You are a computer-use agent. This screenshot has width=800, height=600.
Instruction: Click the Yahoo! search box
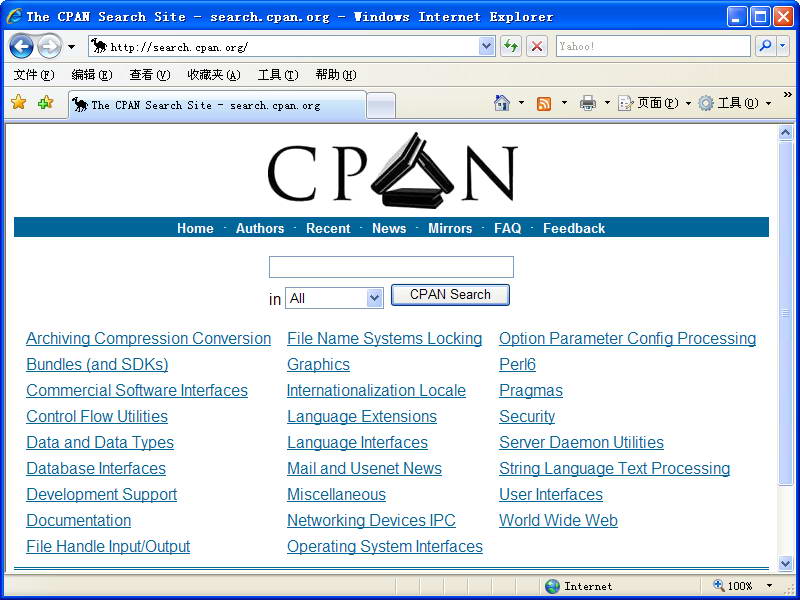click(x=653, y=46)
